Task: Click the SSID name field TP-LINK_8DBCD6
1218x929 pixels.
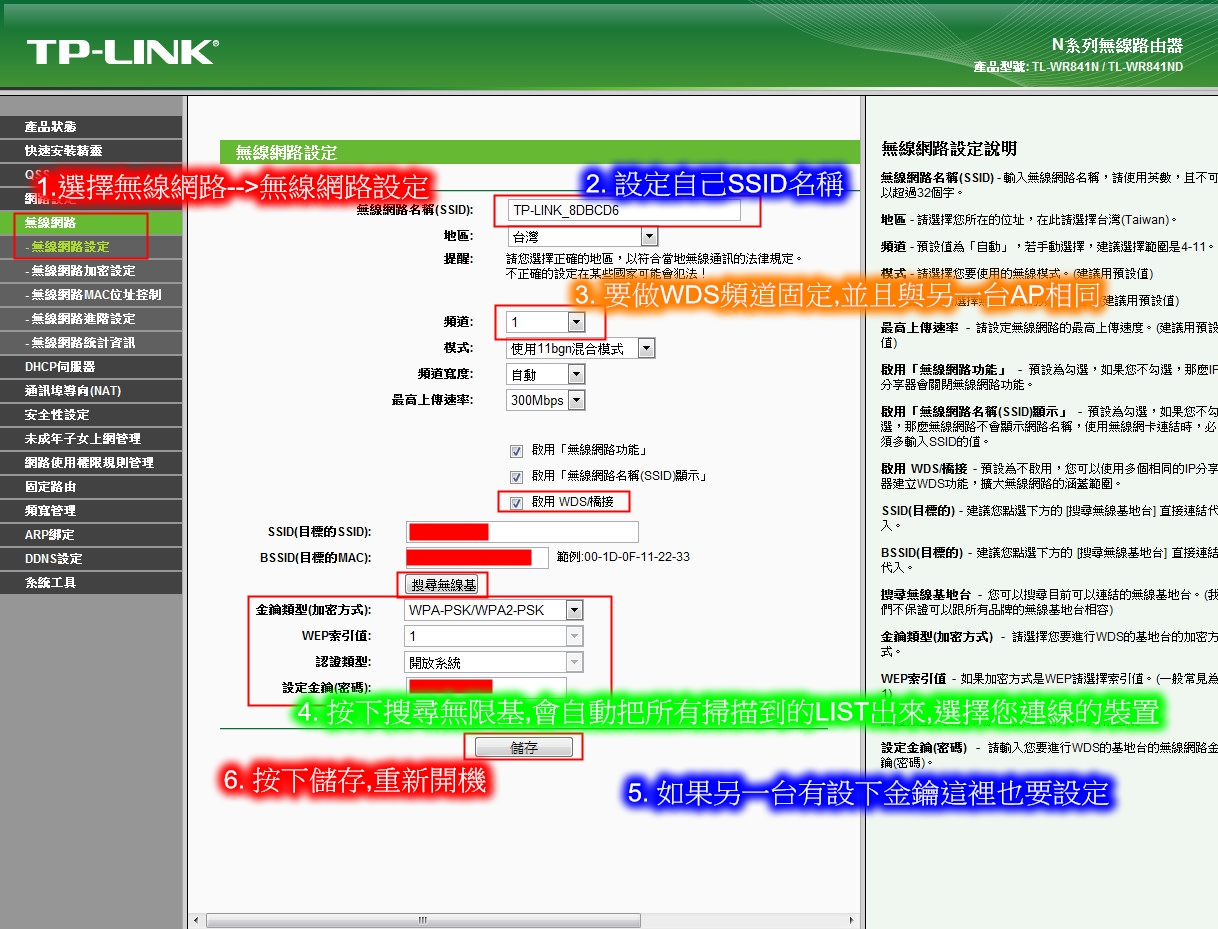Action: pos(623,210)
